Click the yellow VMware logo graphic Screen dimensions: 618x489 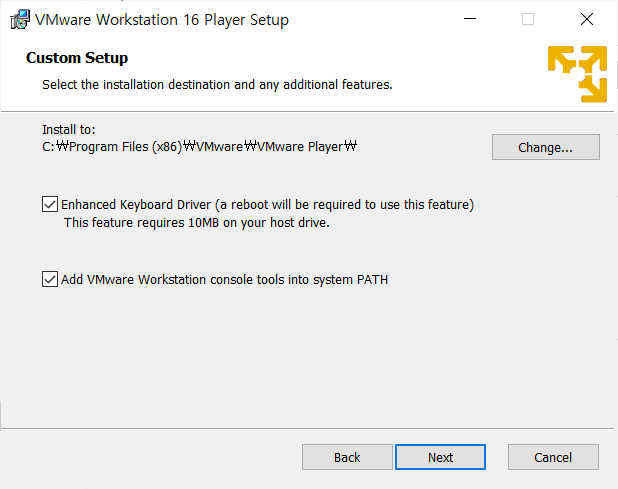click(577, 74)
